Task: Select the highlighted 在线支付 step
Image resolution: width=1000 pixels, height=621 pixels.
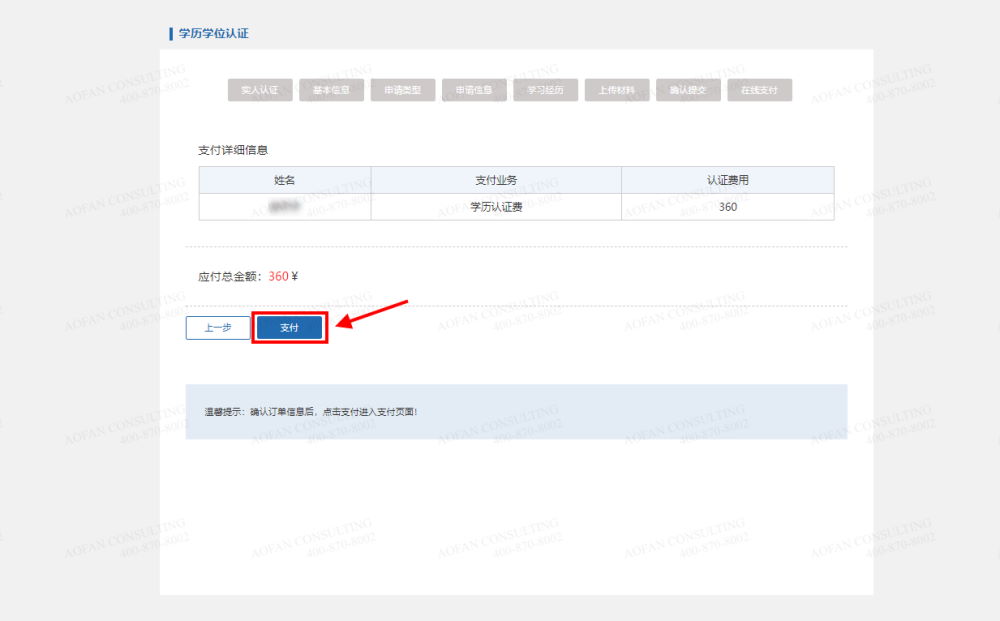Action: click(x=760, y=89)
